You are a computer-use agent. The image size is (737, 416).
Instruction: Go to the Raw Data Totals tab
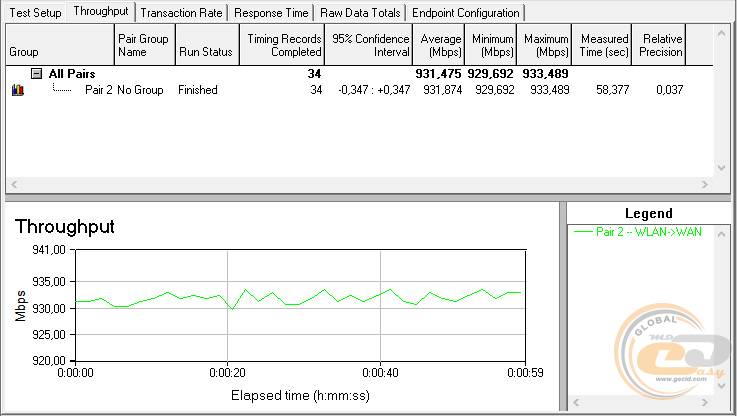(360, 13)
